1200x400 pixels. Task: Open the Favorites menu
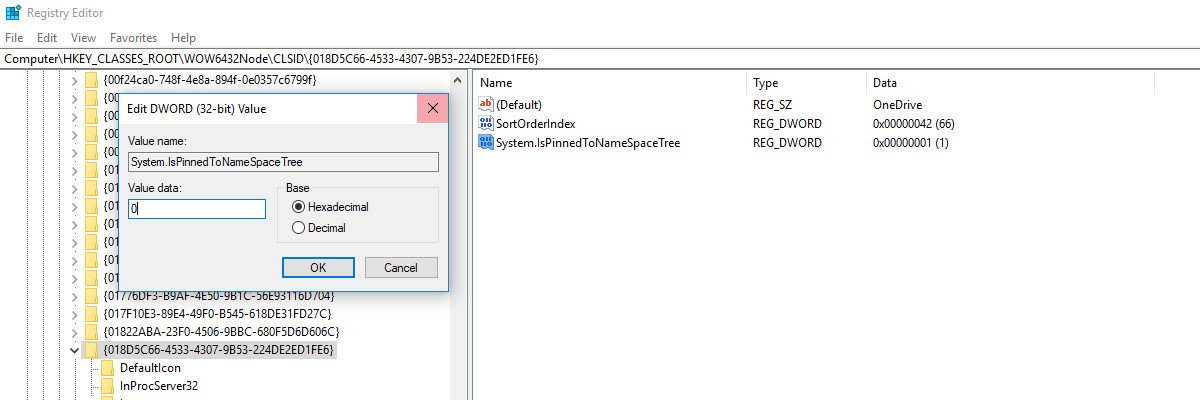point(134,37)
